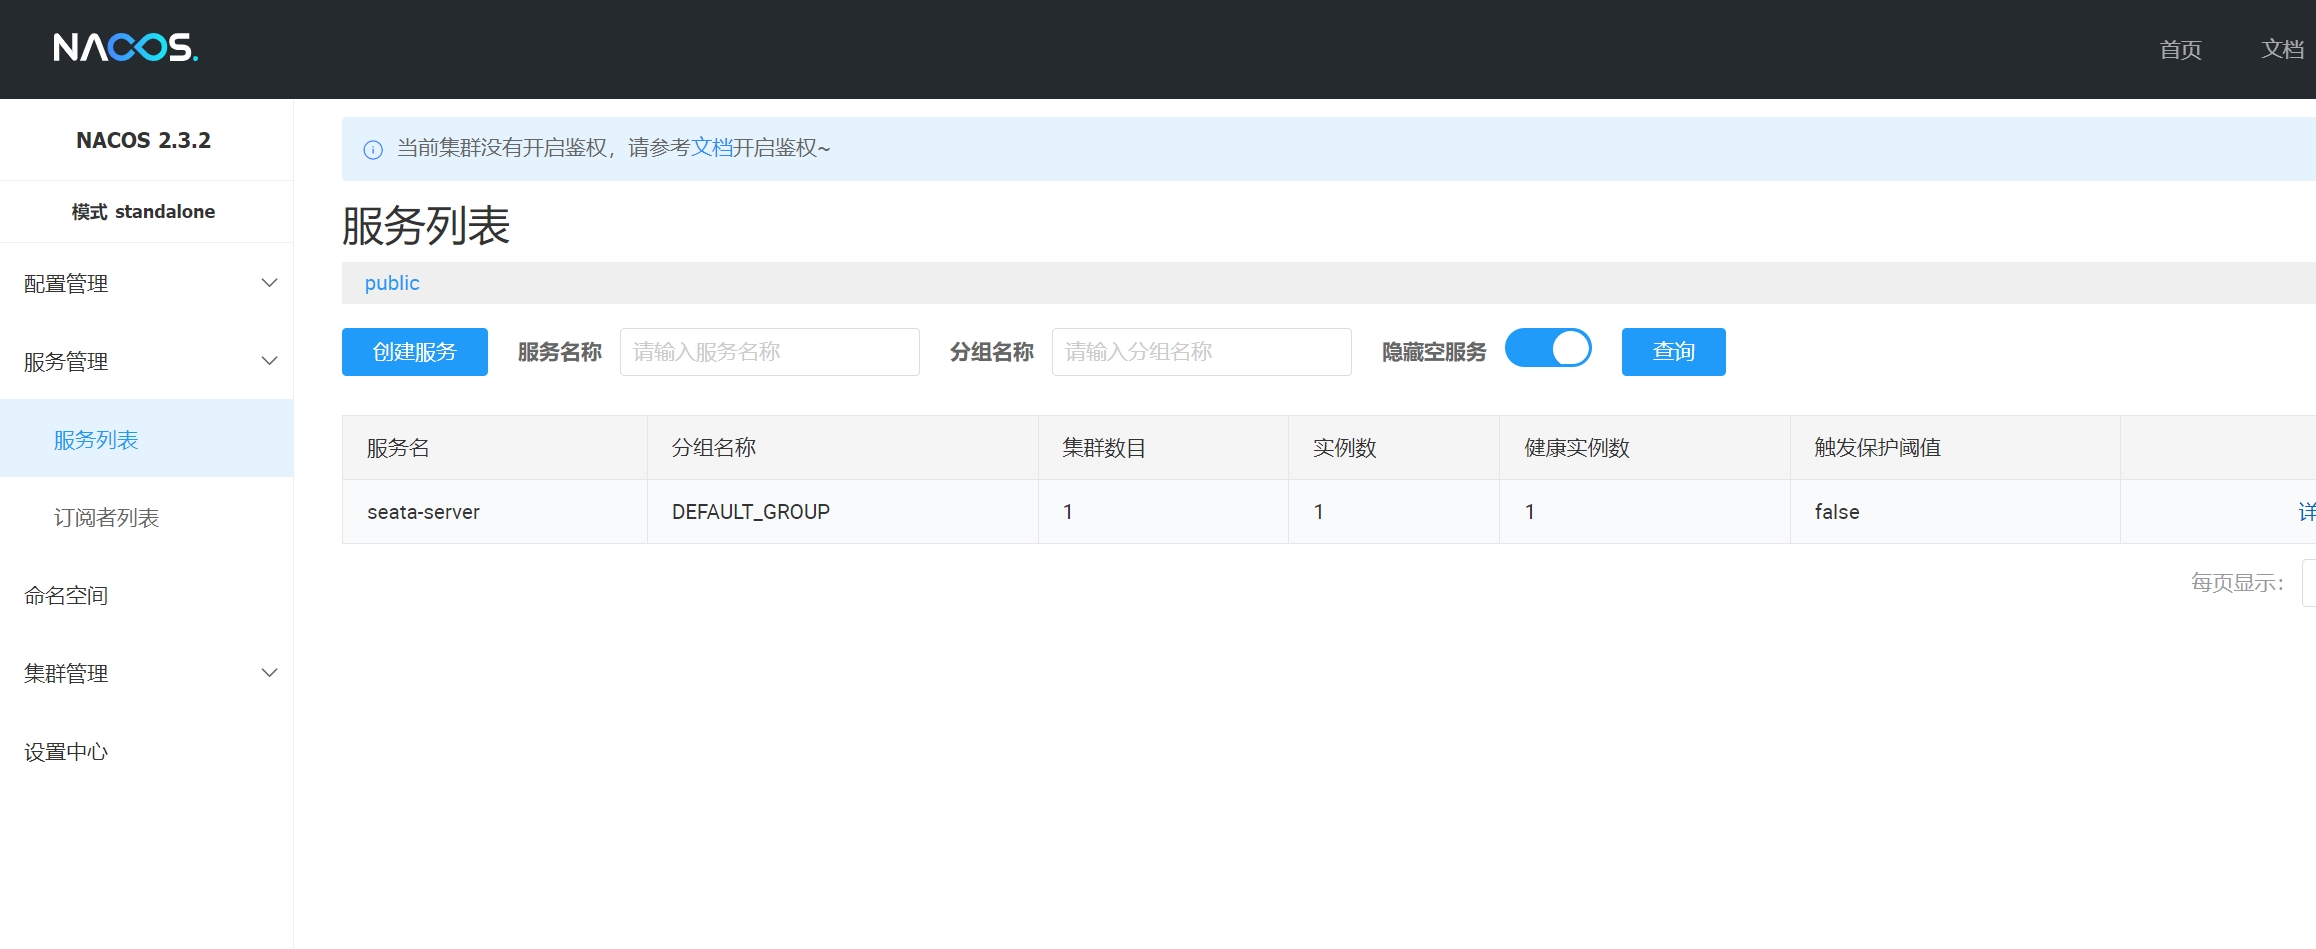Open 设置中心 in the sidebar

point(66,752)
